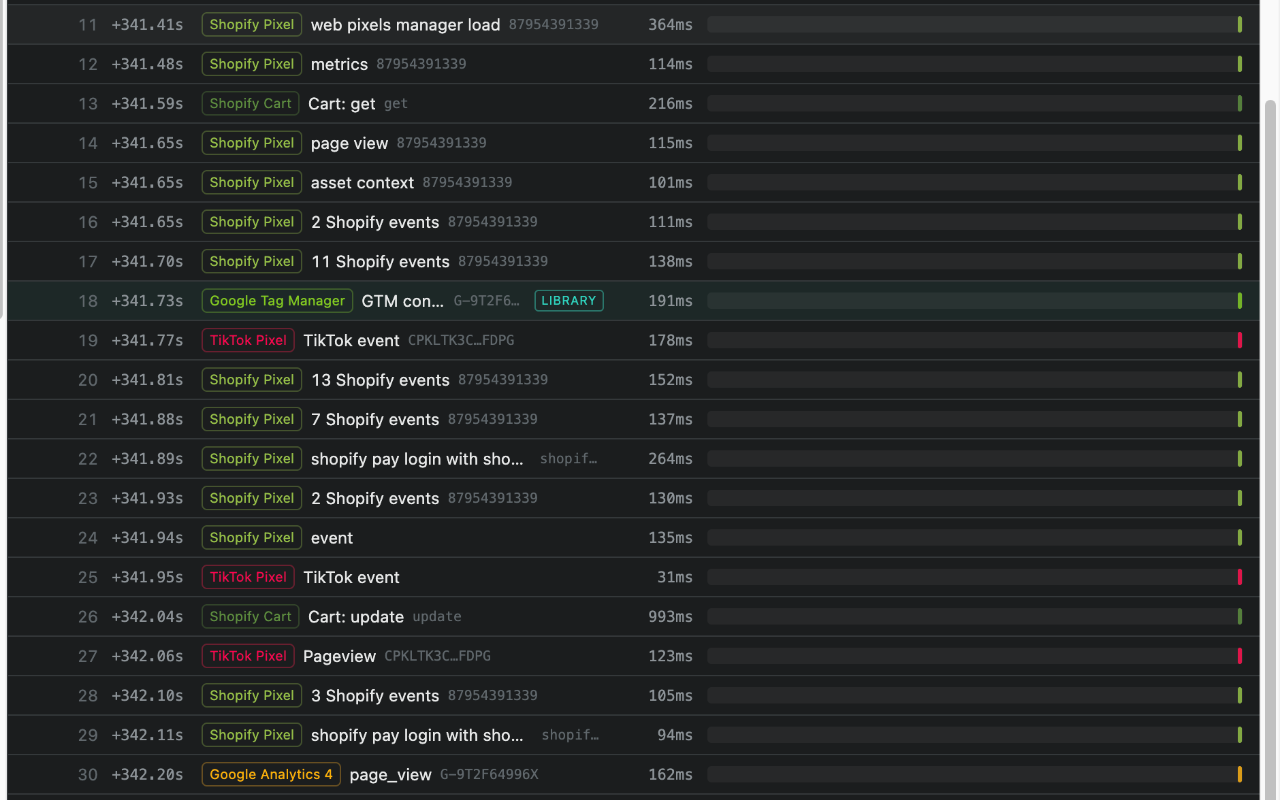
Task: Click the LIBRARY badge on the GTM row
Action: (x=569, y=300)
